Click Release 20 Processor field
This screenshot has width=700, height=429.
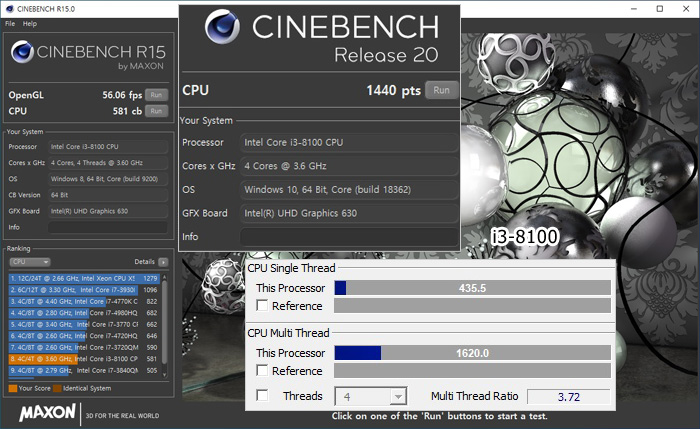point(349,142)
